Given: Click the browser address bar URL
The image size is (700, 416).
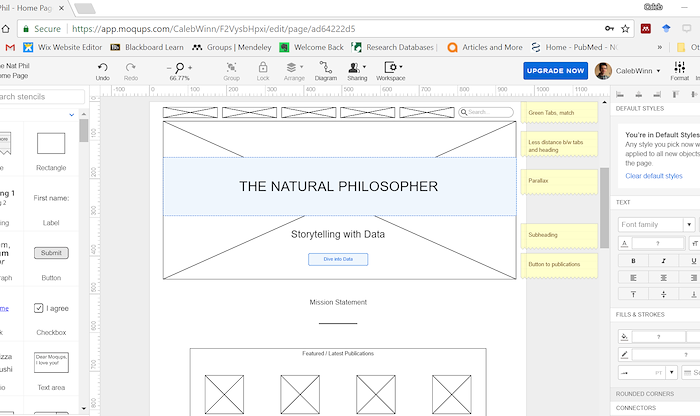Looking at the screenshot, I should tap(213, 29).
